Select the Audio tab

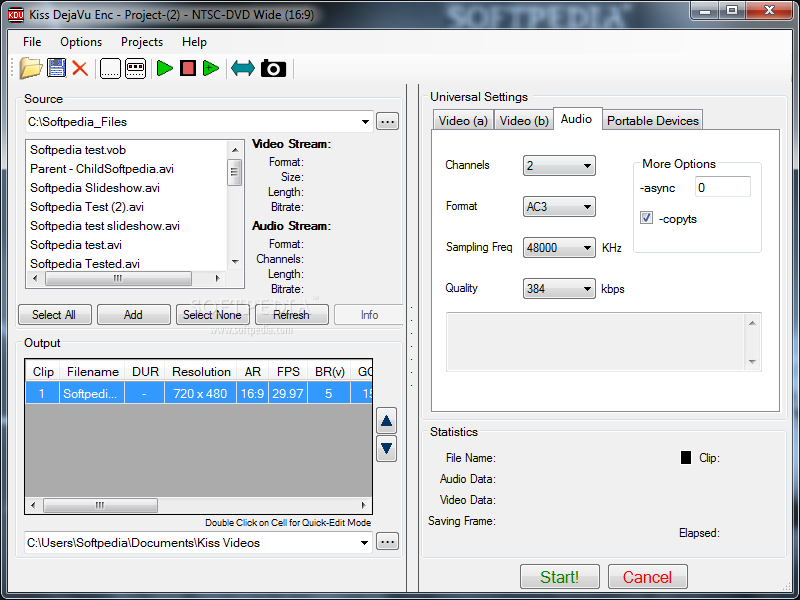pyautogui.click(x=577, y=119)
